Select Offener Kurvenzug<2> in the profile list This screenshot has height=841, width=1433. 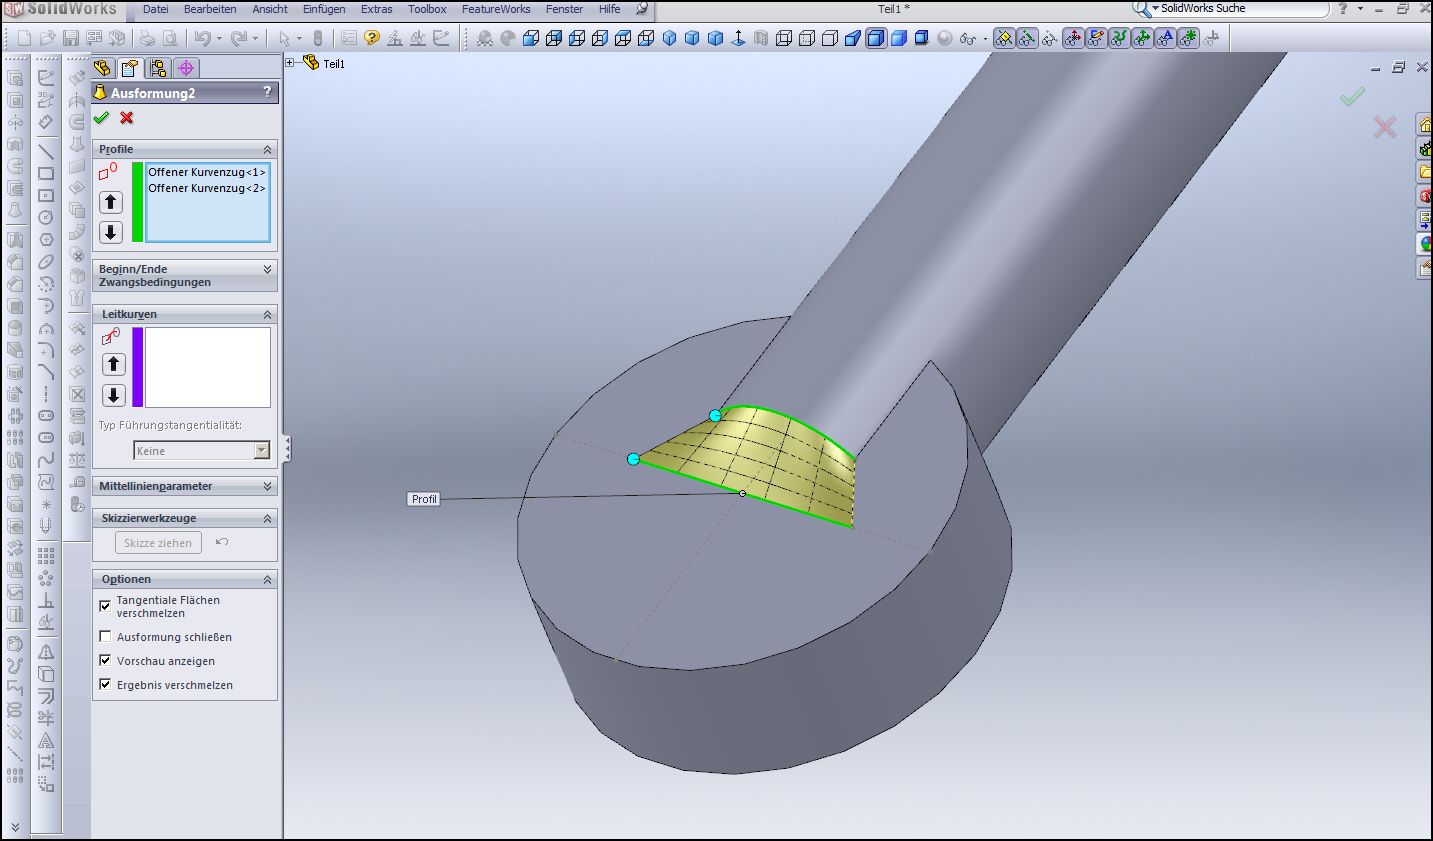tap(207, 188)
